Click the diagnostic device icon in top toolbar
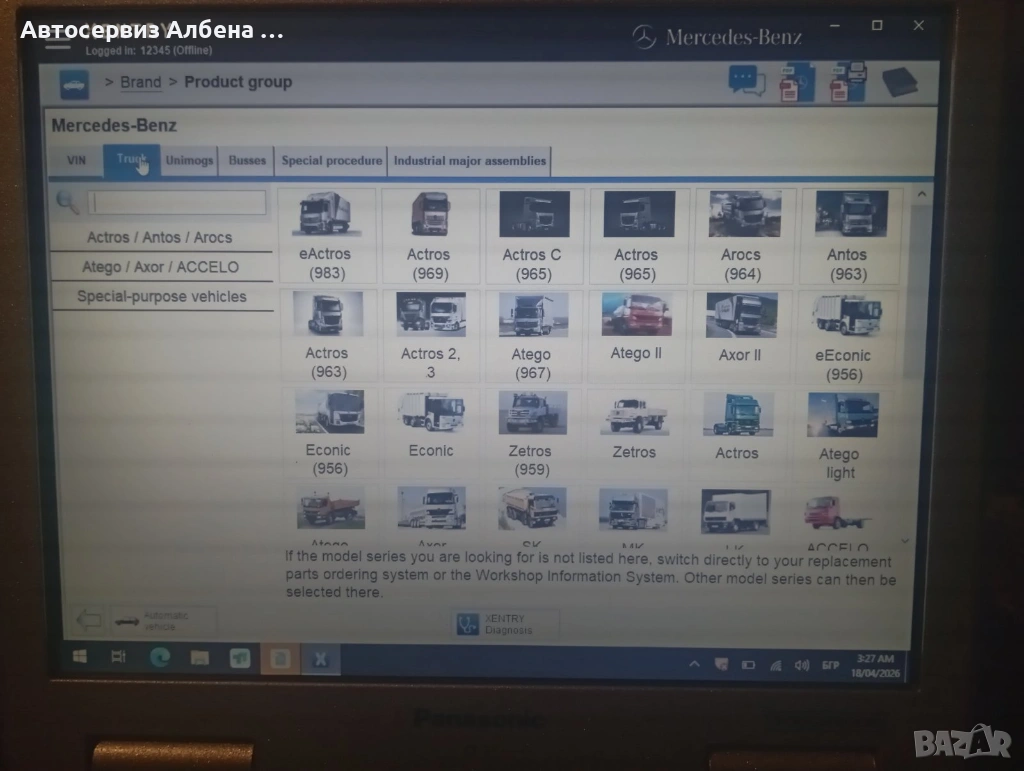1024x771 pixels. 898,82
